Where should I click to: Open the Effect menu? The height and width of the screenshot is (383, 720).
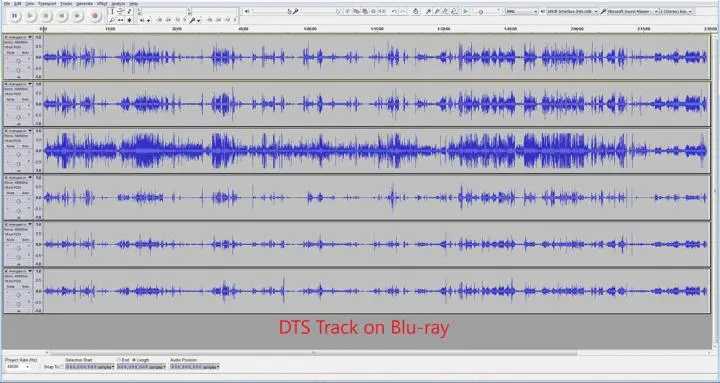click(x=101, y=3)
